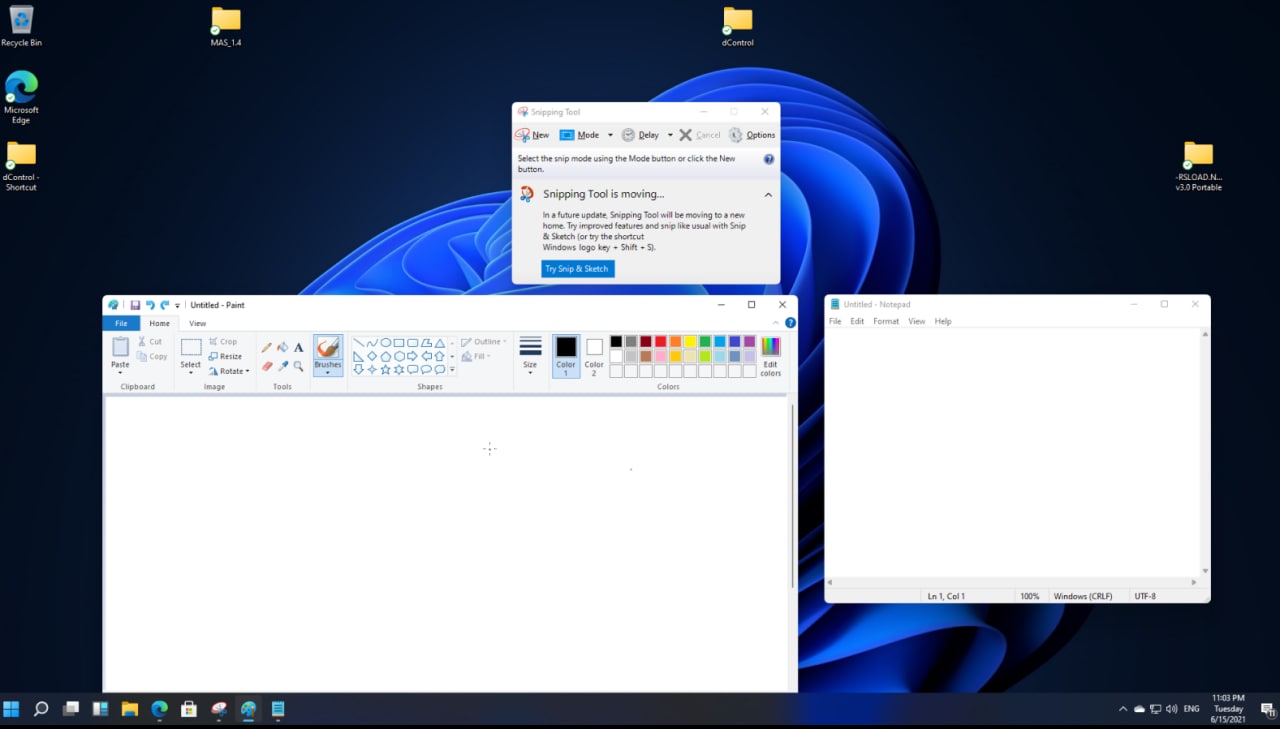Pick the red color swatch
This screenshot has height=729, width=1280.
[x=660, y=342]
